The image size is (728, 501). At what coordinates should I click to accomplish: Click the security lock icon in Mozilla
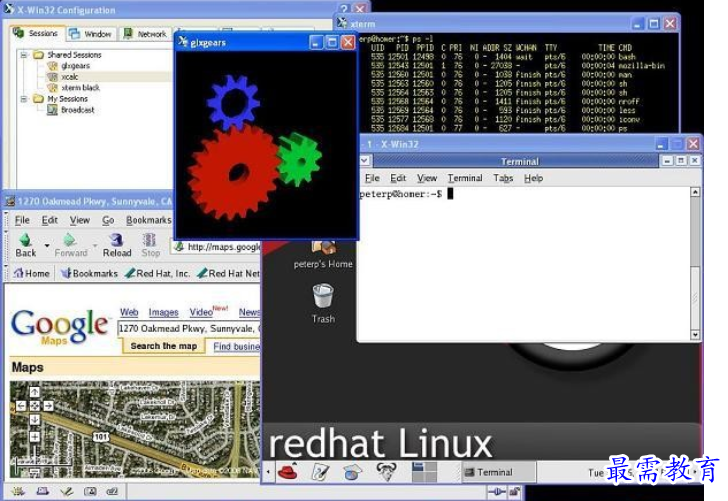[x=514, y=491]
